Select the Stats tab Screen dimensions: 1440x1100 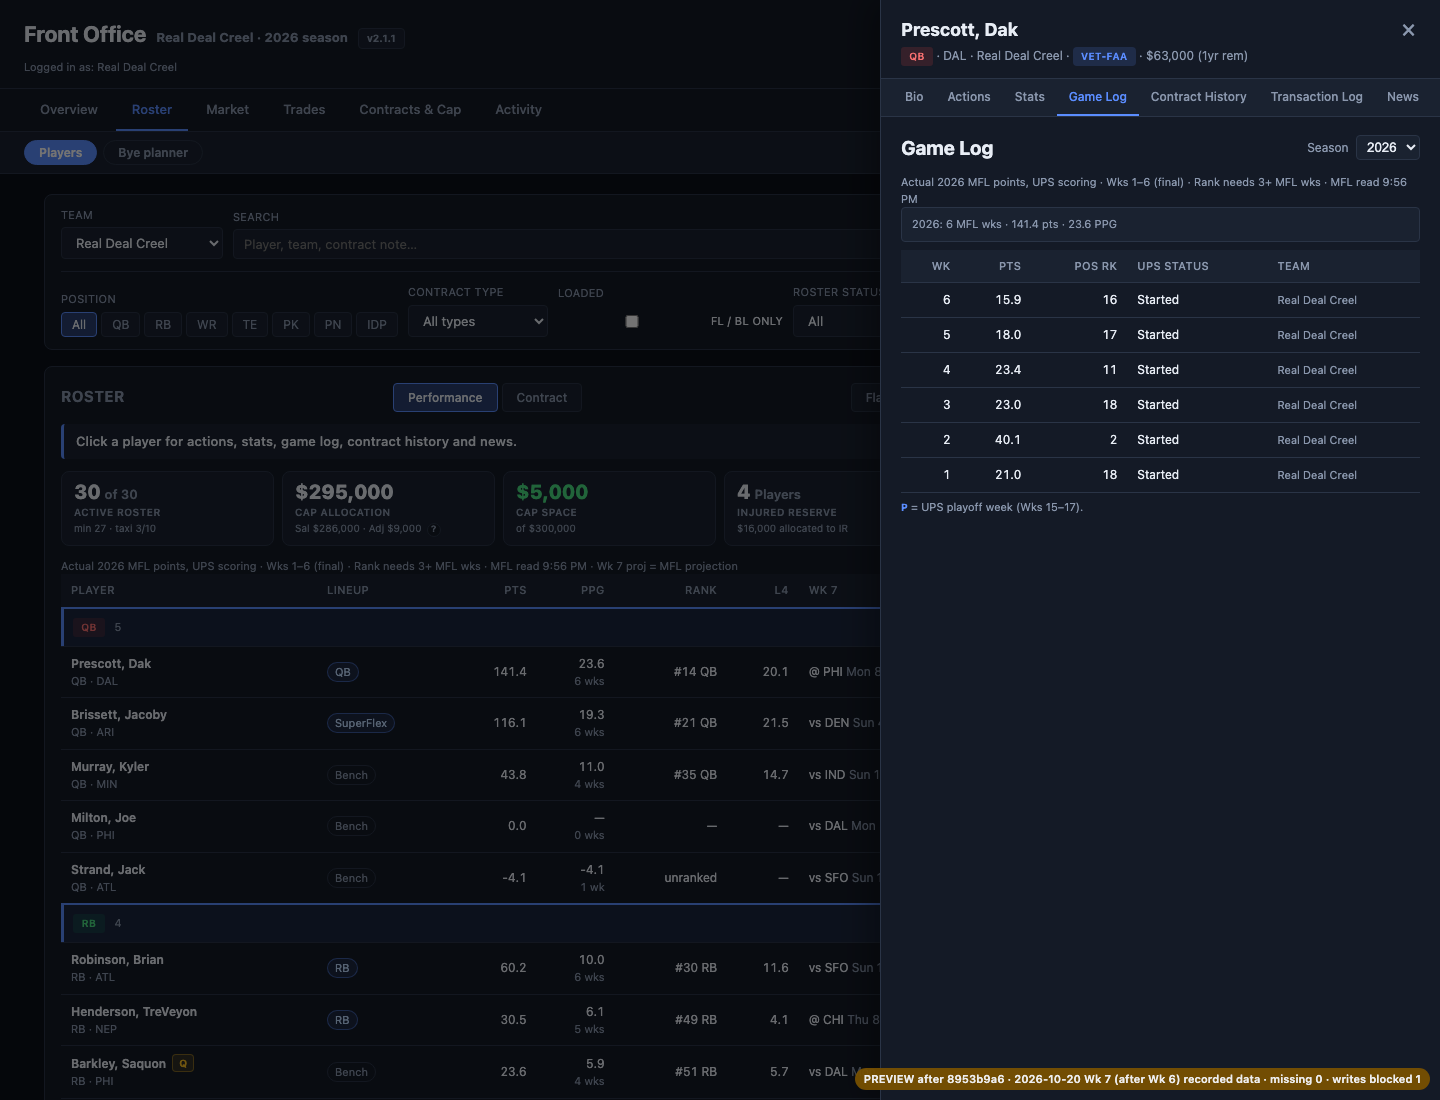[1029, 97]
